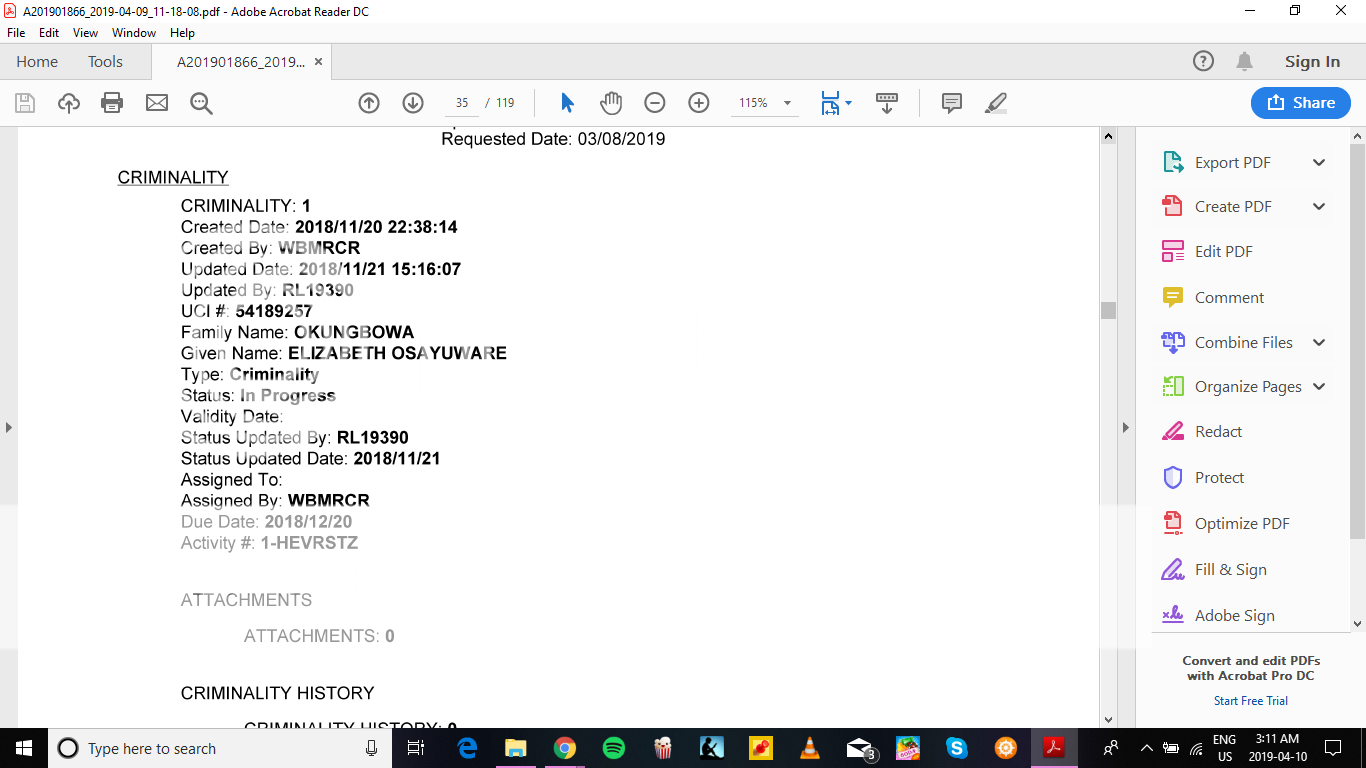Collapse the right tools pane arrow
The width and height of the screenshot is (1366, 768).
1125,428
